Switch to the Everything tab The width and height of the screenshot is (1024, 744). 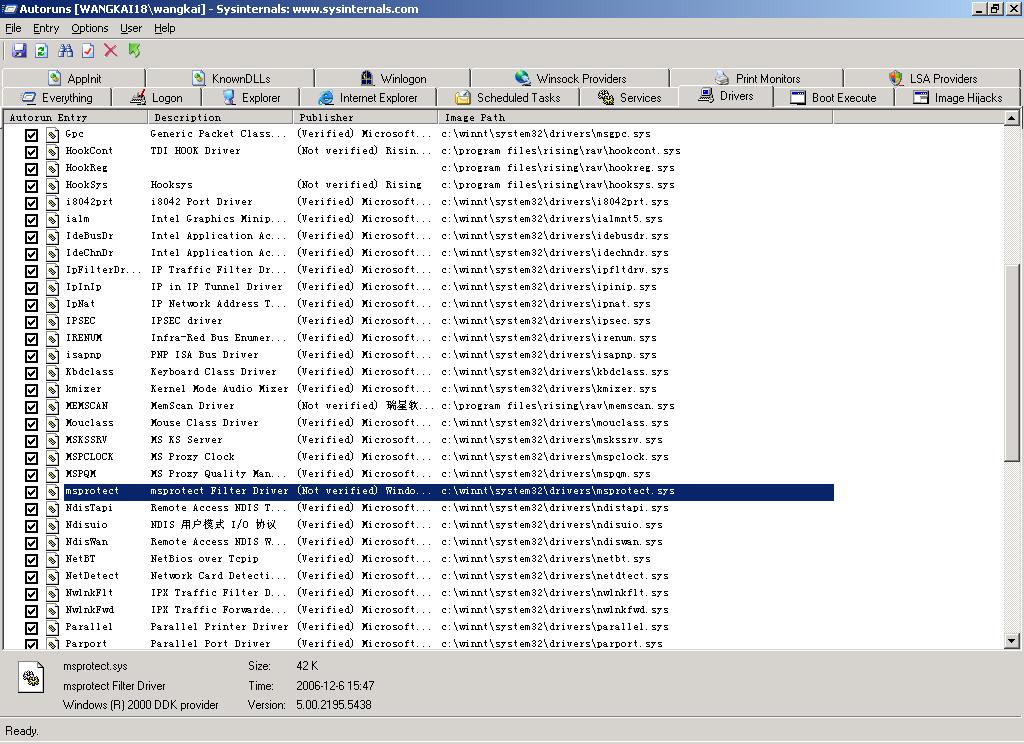(x=57, y=97)
